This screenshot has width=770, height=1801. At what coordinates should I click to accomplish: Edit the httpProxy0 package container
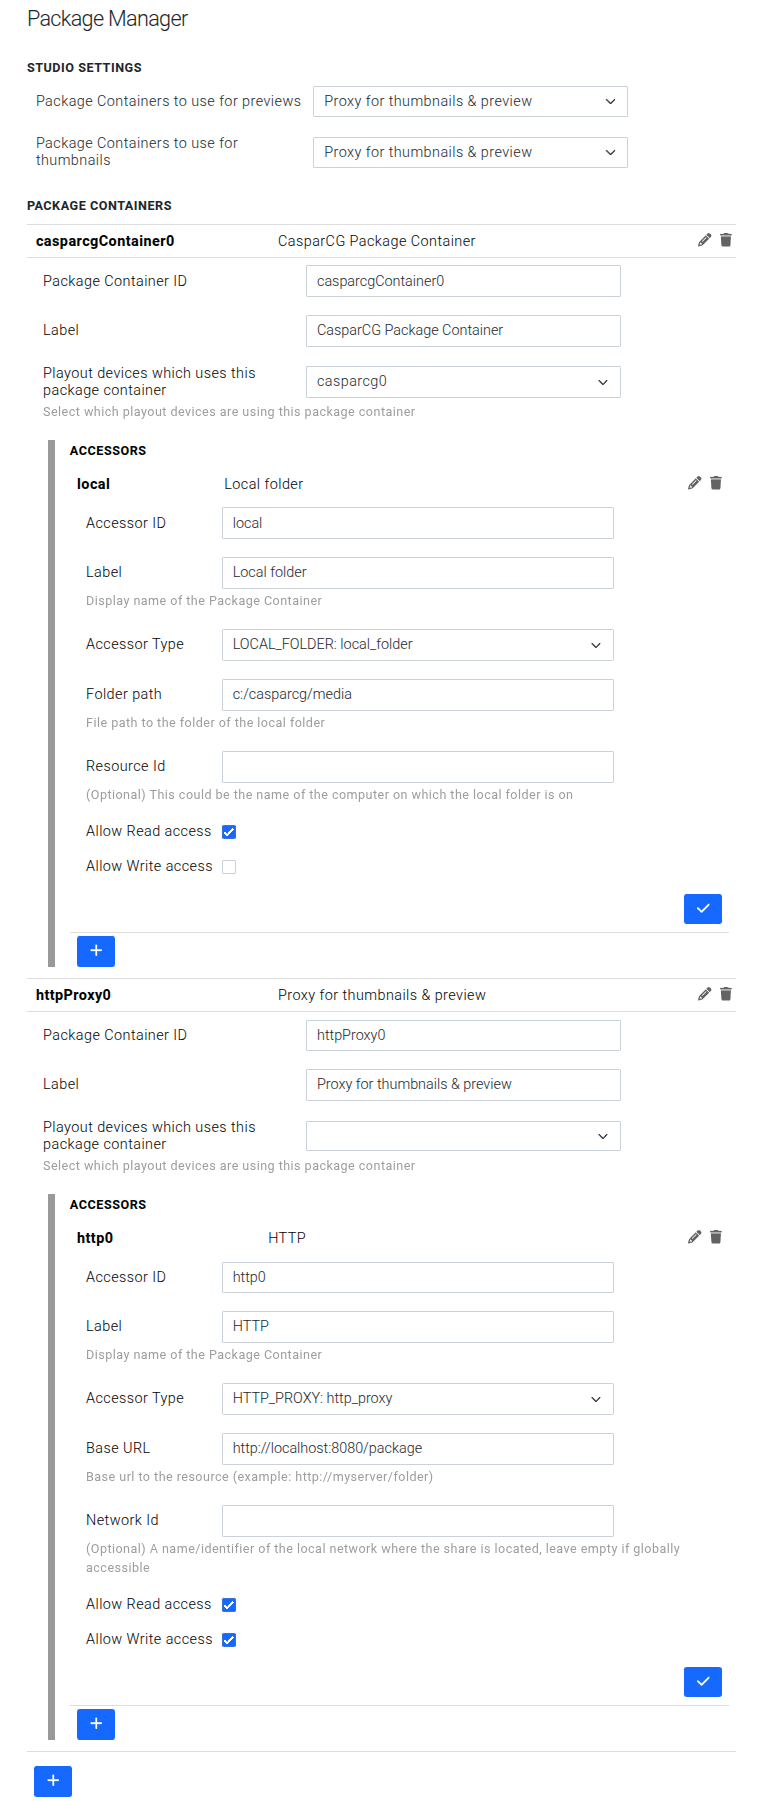(704, 994)
